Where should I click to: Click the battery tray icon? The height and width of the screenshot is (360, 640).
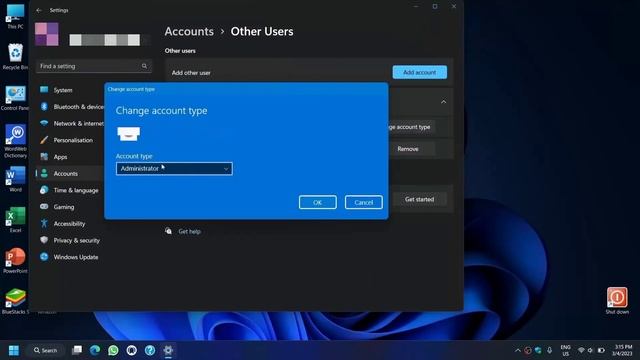(601, 350)
